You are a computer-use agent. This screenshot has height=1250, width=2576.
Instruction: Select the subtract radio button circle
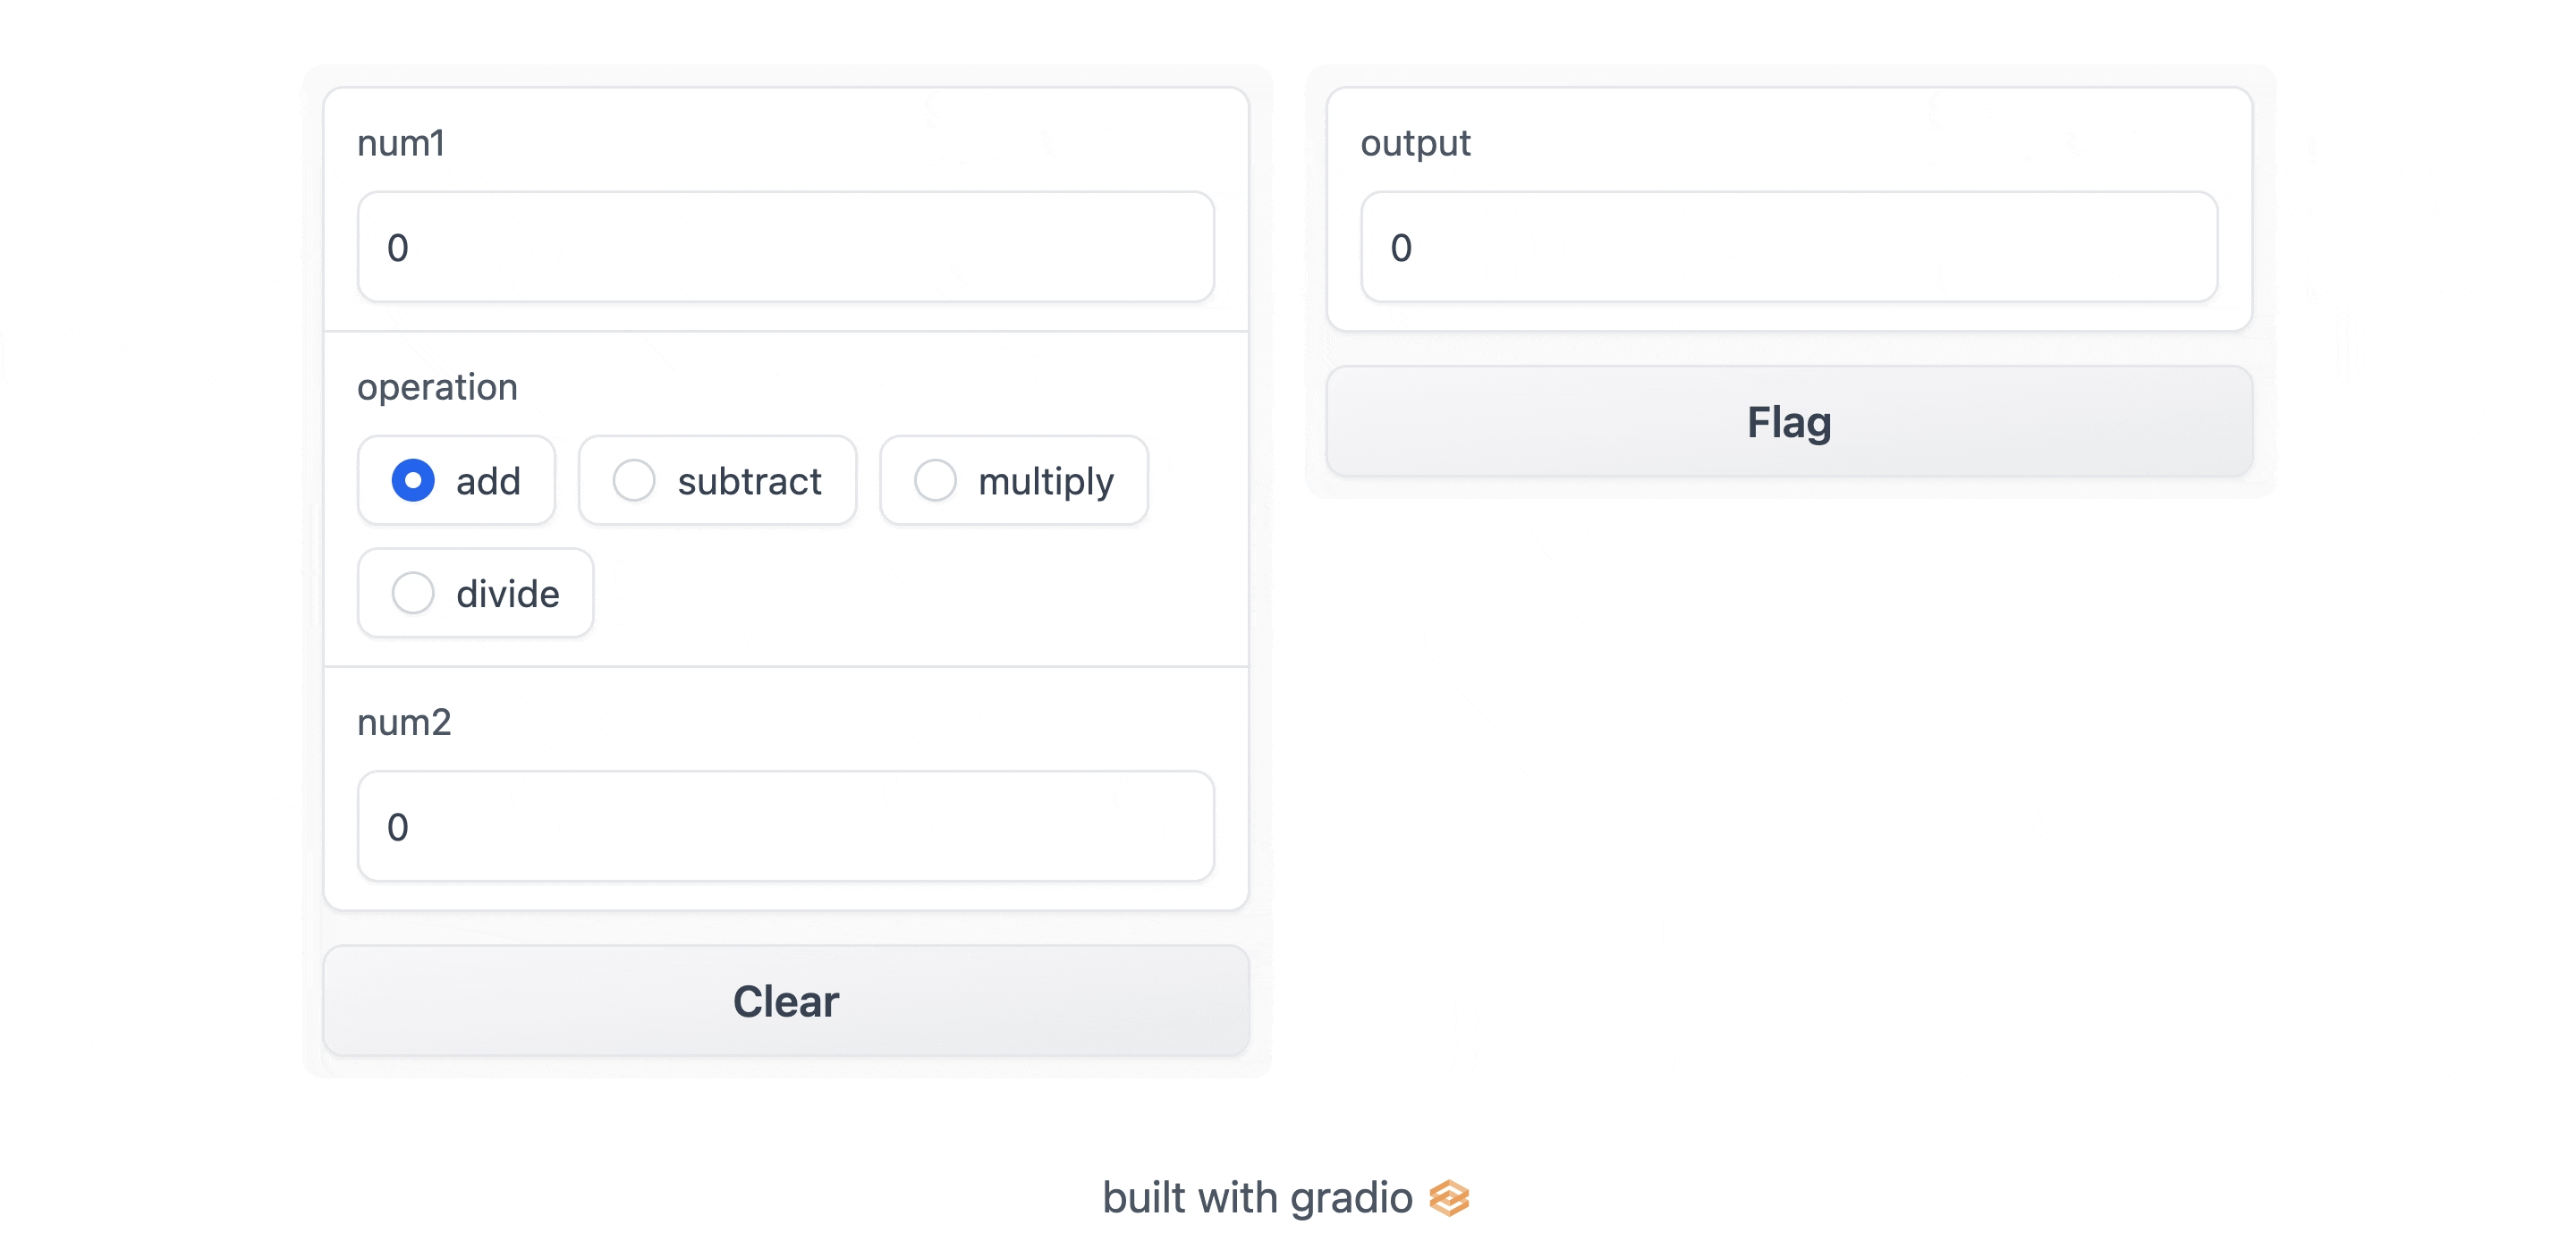(634, 481)
